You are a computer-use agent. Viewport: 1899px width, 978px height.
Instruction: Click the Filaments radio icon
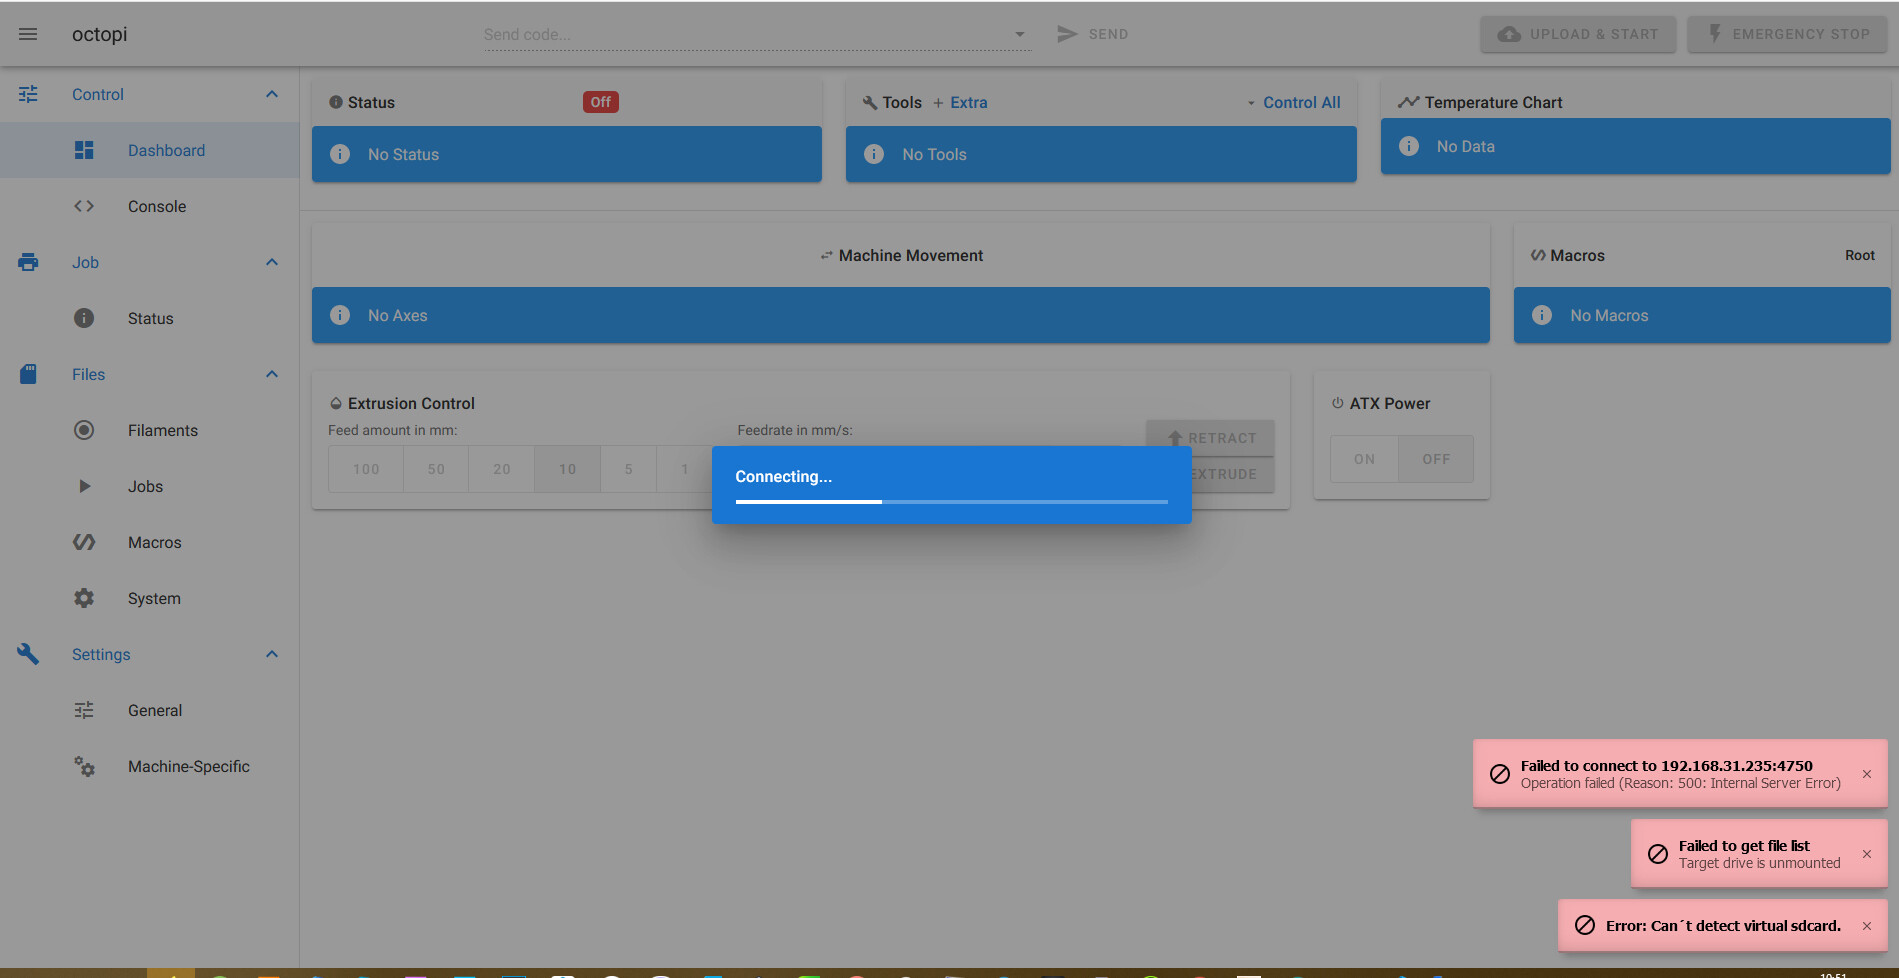[x=84, y=430]
